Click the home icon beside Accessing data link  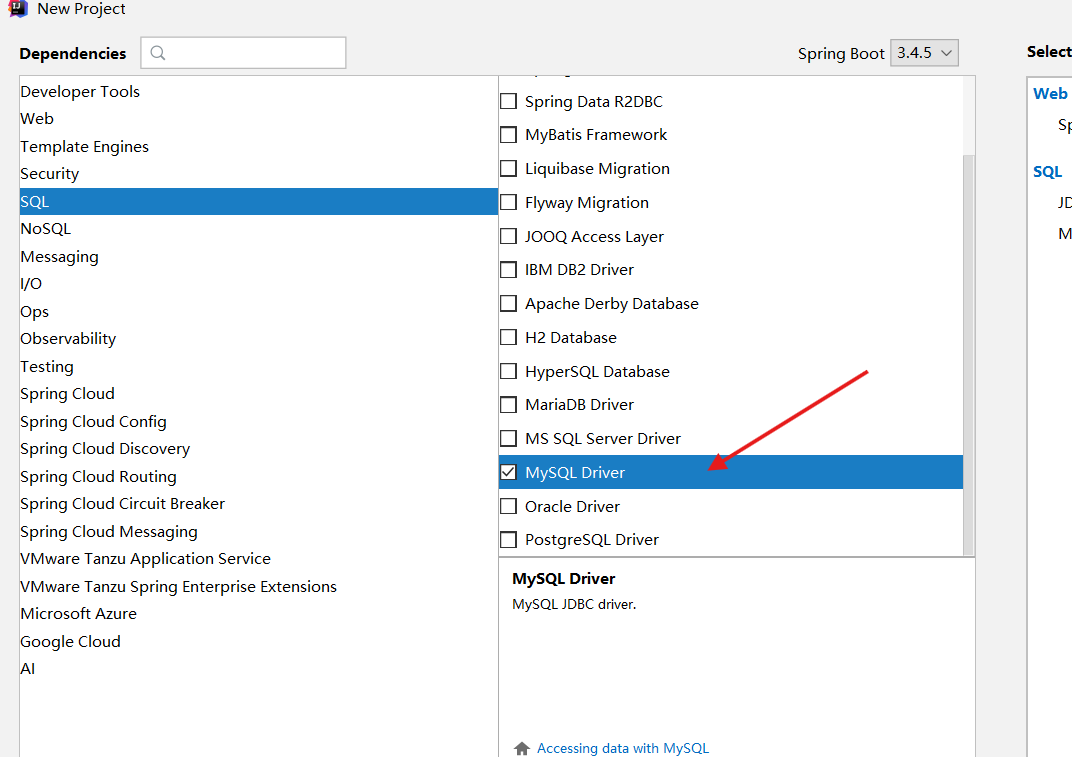tap(522, 748)
